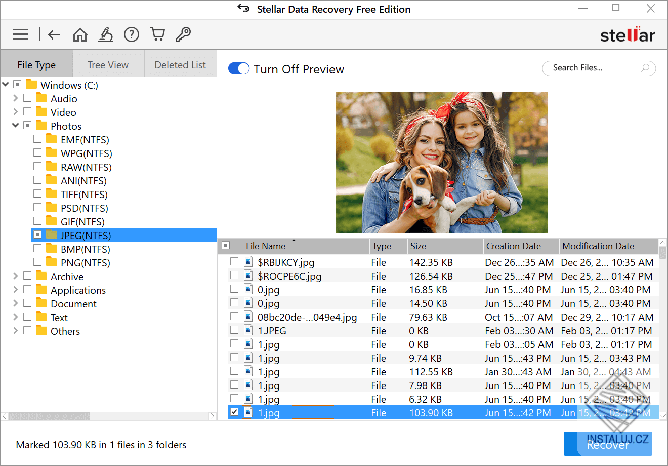The height and width of the screenshot is (466, 668).
Task: Select the BMP(NTFS) tree item
Action: [x=85, y=249]
